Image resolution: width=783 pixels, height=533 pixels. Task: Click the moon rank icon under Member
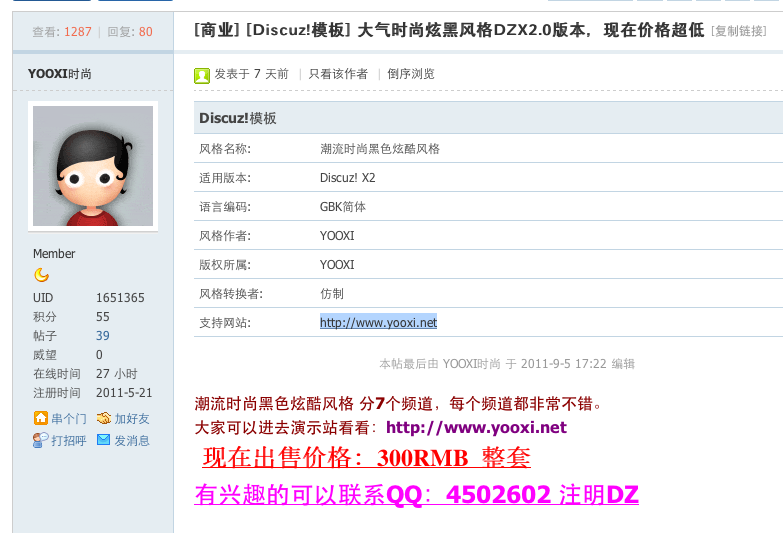[x=41, y=275]
